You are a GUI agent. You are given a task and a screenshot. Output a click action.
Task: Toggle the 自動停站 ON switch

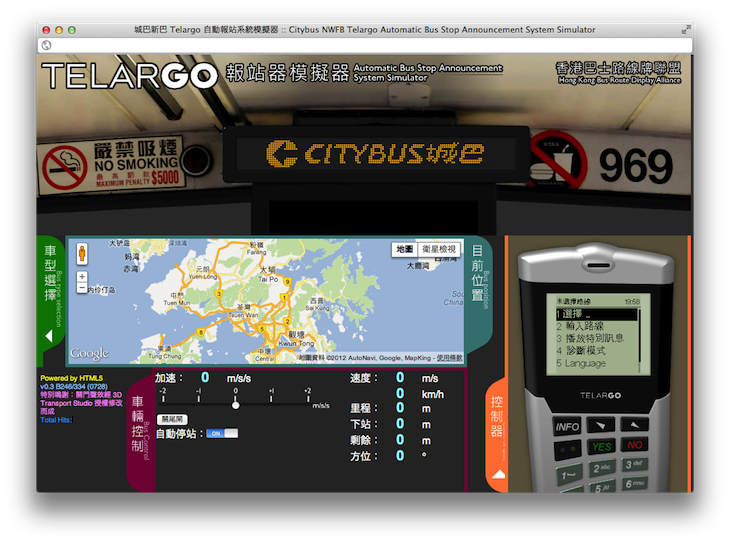click(222, 434)
